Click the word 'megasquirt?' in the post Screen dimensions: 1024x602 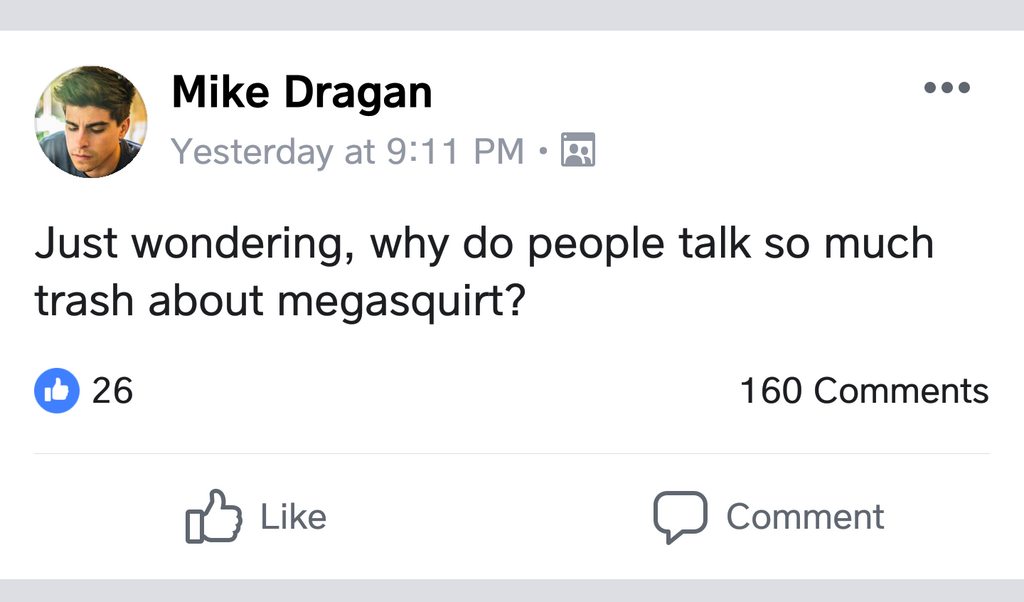[x=401, y=303]
